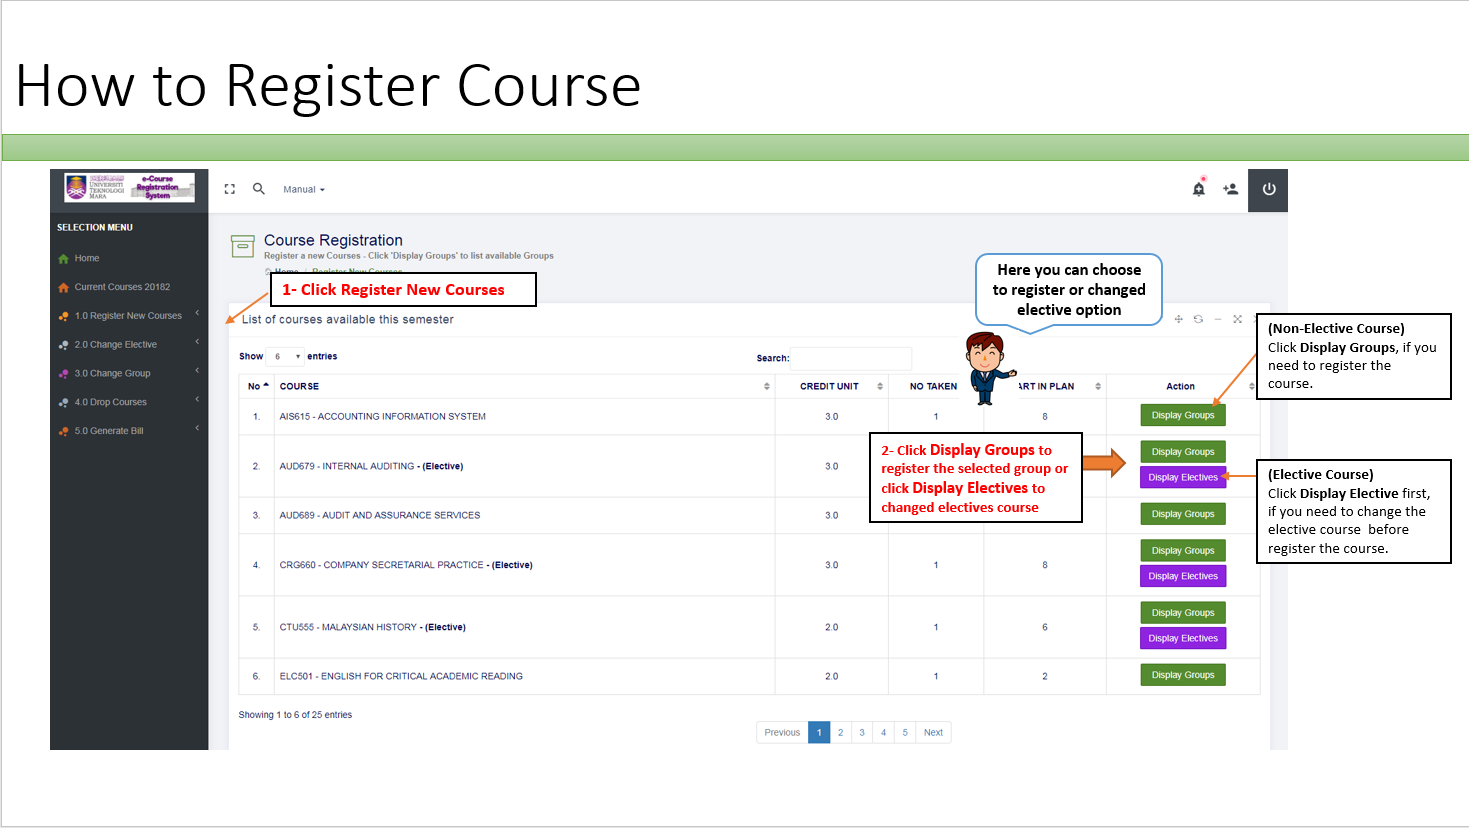This screenshot has width=1469, height=828.
Task: Open the Show entries dropdown
Action: [x=284, y=356]
